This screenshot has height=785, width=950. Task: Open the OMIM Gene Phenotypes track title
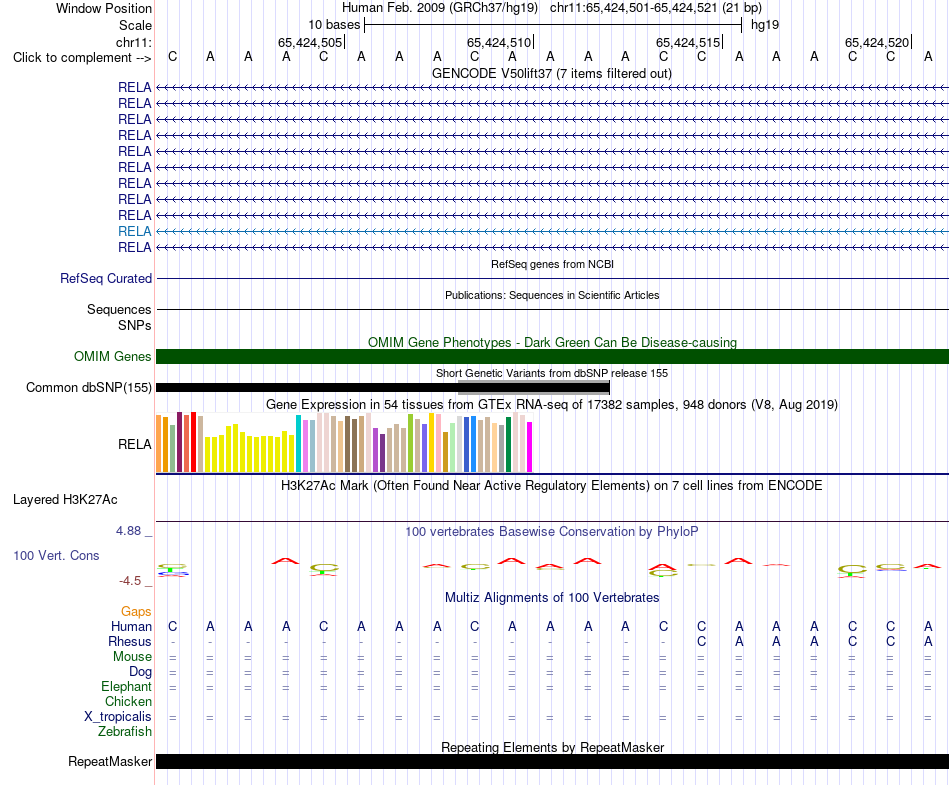[x=552, y=342]
